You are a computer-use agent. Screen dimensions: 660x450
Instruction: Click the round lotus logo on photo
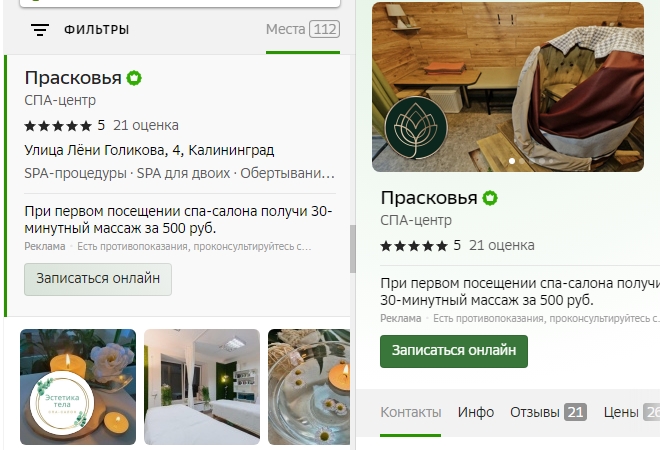click(x=416, y=128)
